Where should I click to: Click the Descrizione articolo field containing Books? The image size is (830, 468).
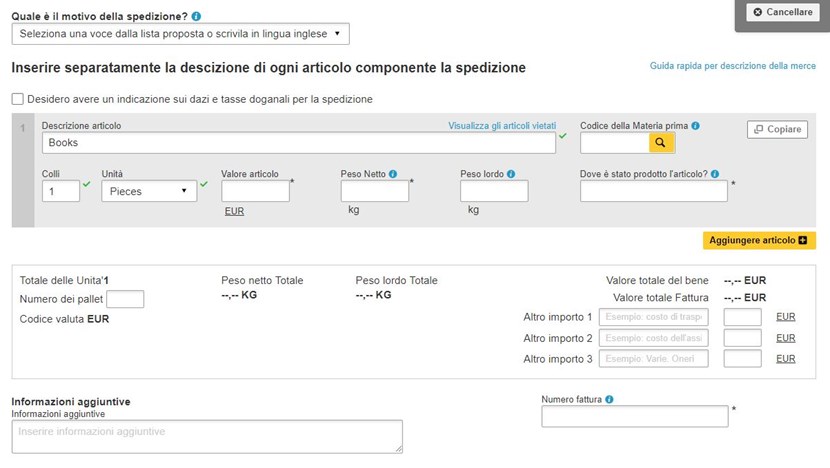(x=298, y=143)
